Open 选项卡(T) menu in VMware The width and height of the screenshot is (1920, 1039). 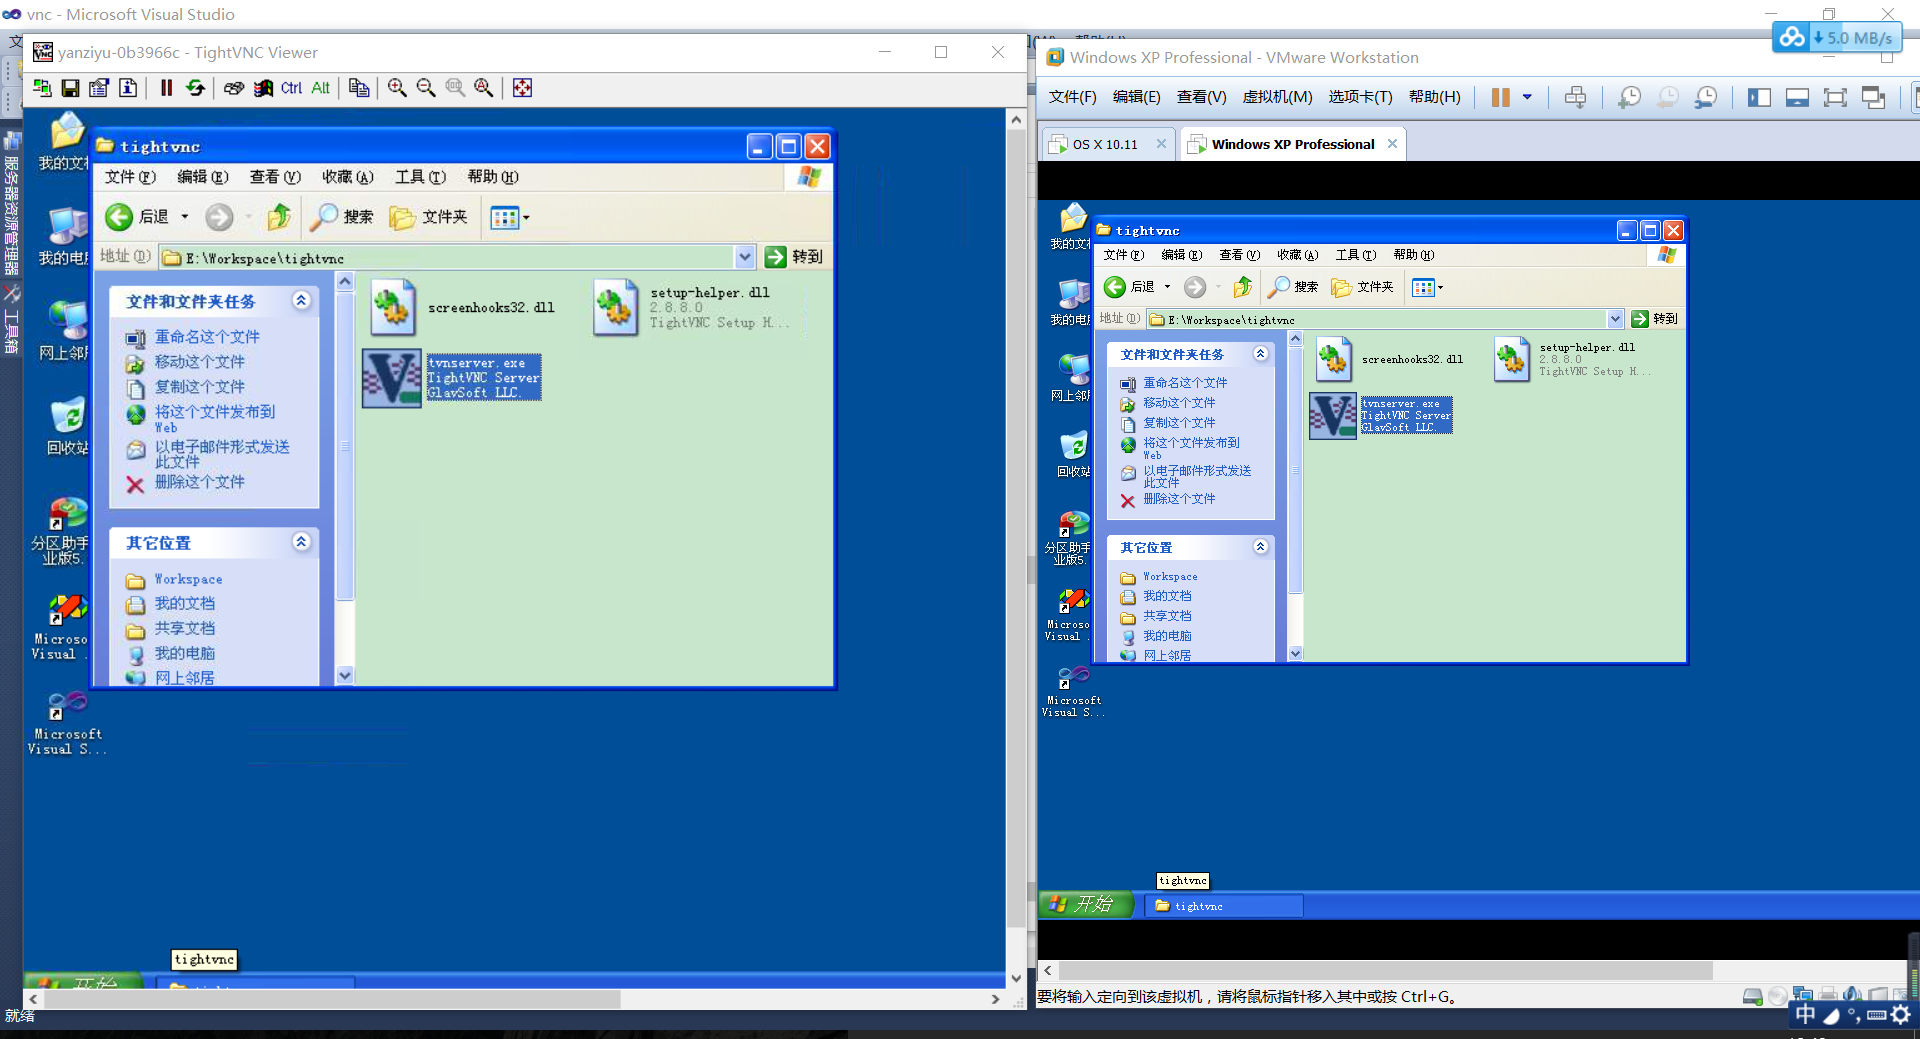click(x=1360, y=97)
